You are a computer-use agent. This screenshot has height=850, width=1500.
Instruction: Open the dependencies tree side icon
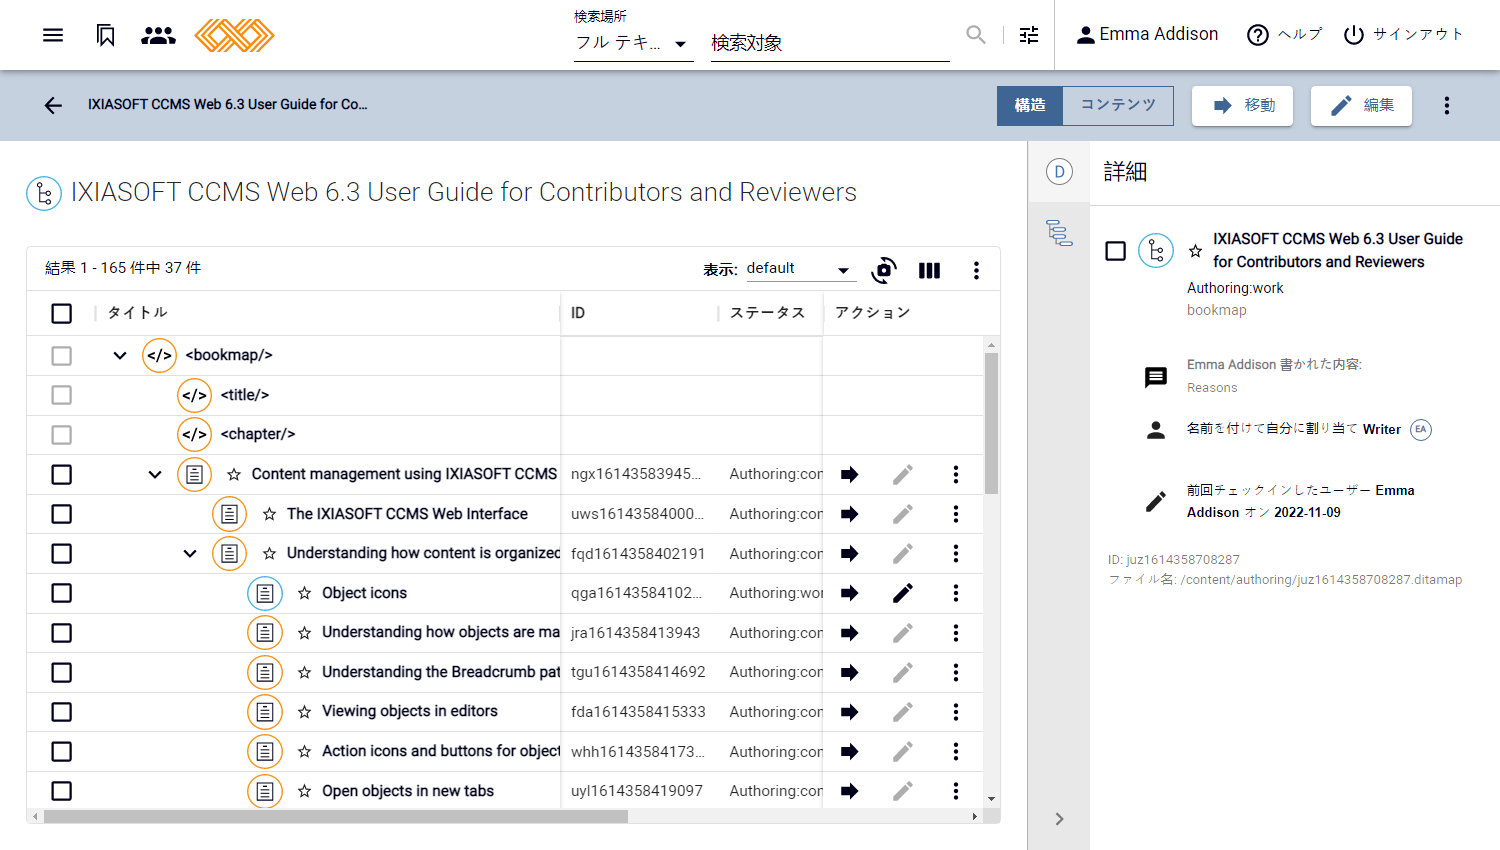point(1059,232)
